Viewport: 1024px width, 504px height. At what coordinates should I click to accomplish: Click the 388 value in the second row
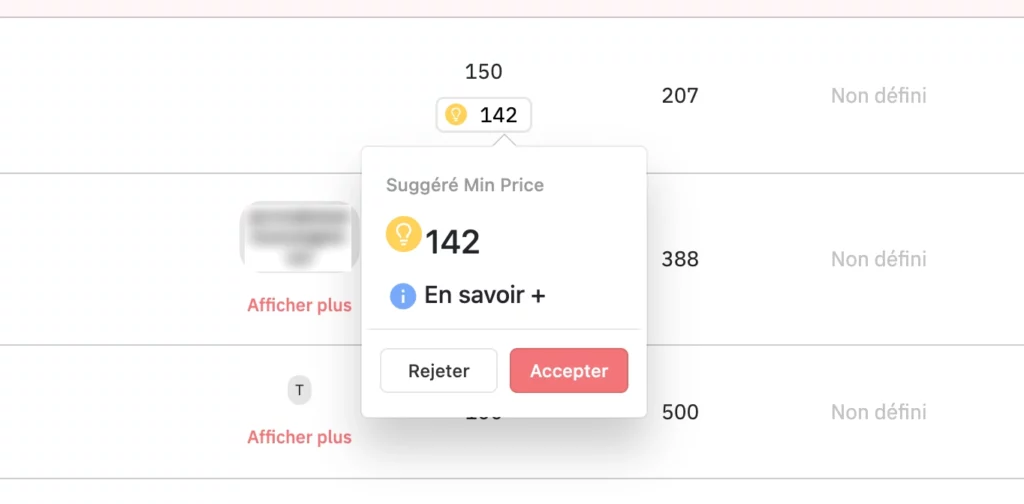680,259
